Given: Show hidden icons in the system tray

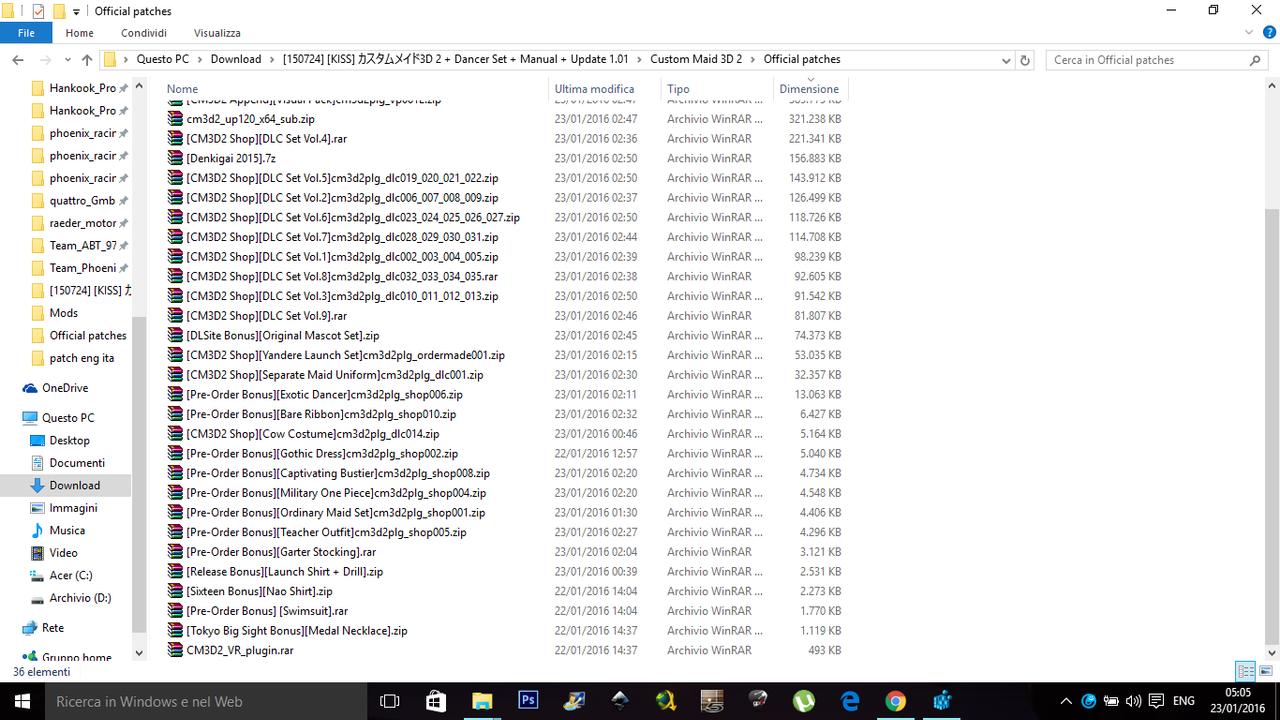Looking at the screenshot, I should pyautogui.click(x=1066, y=701).
